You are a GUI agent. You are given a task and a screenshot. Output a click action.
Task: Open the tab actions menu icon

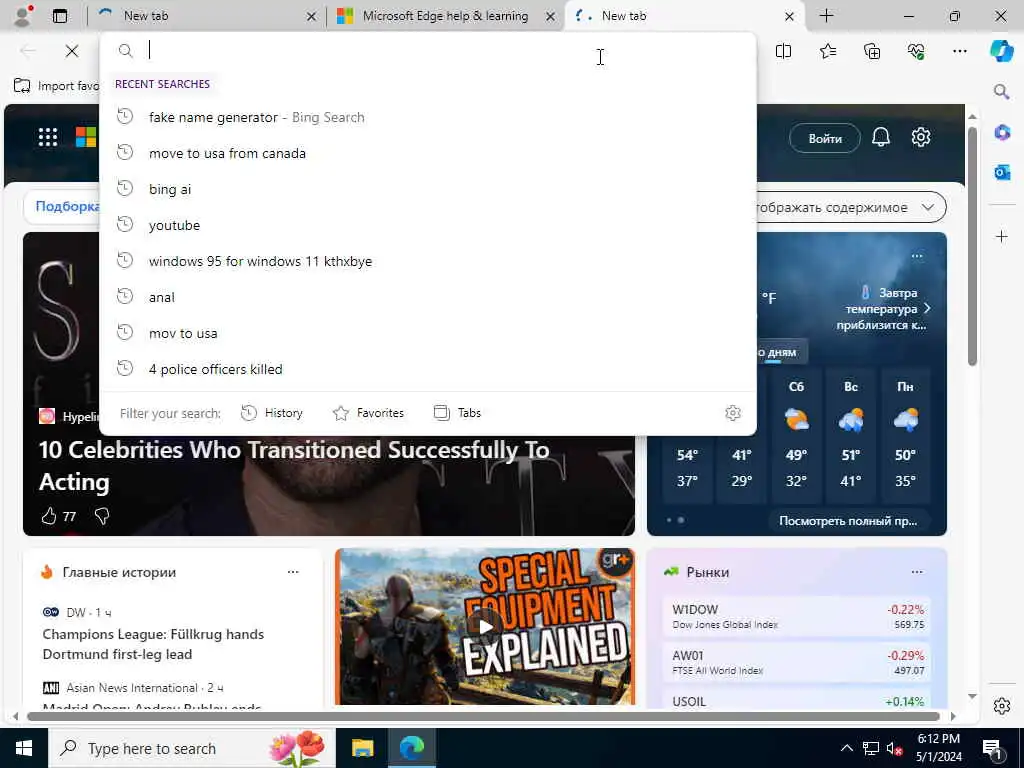pos(60,16)
